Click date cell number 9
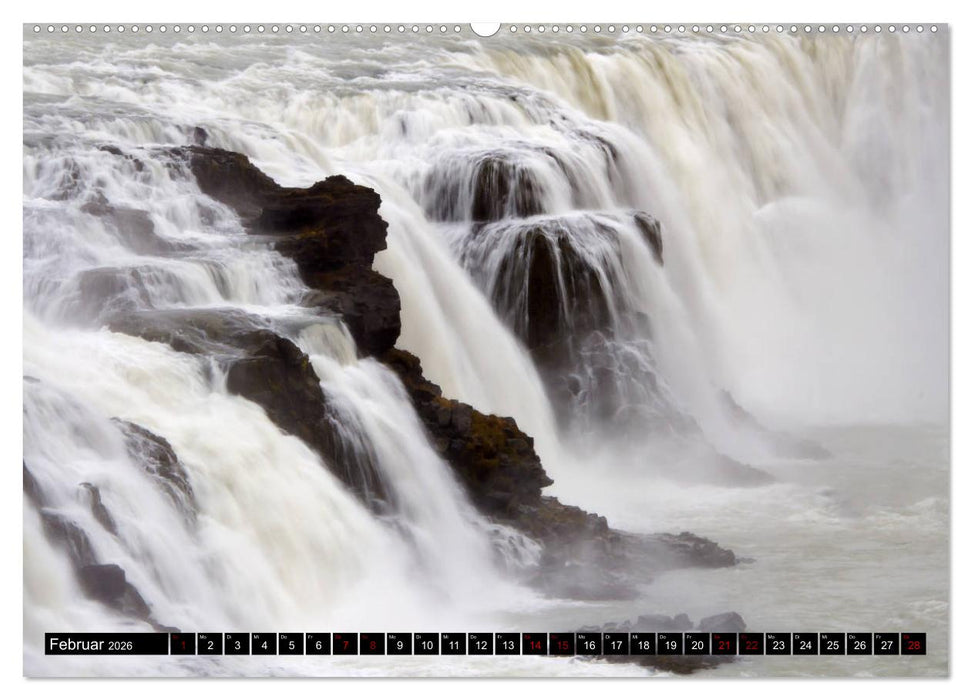The width and height of the screenshot is (971, 700). (x=399, y=644)
